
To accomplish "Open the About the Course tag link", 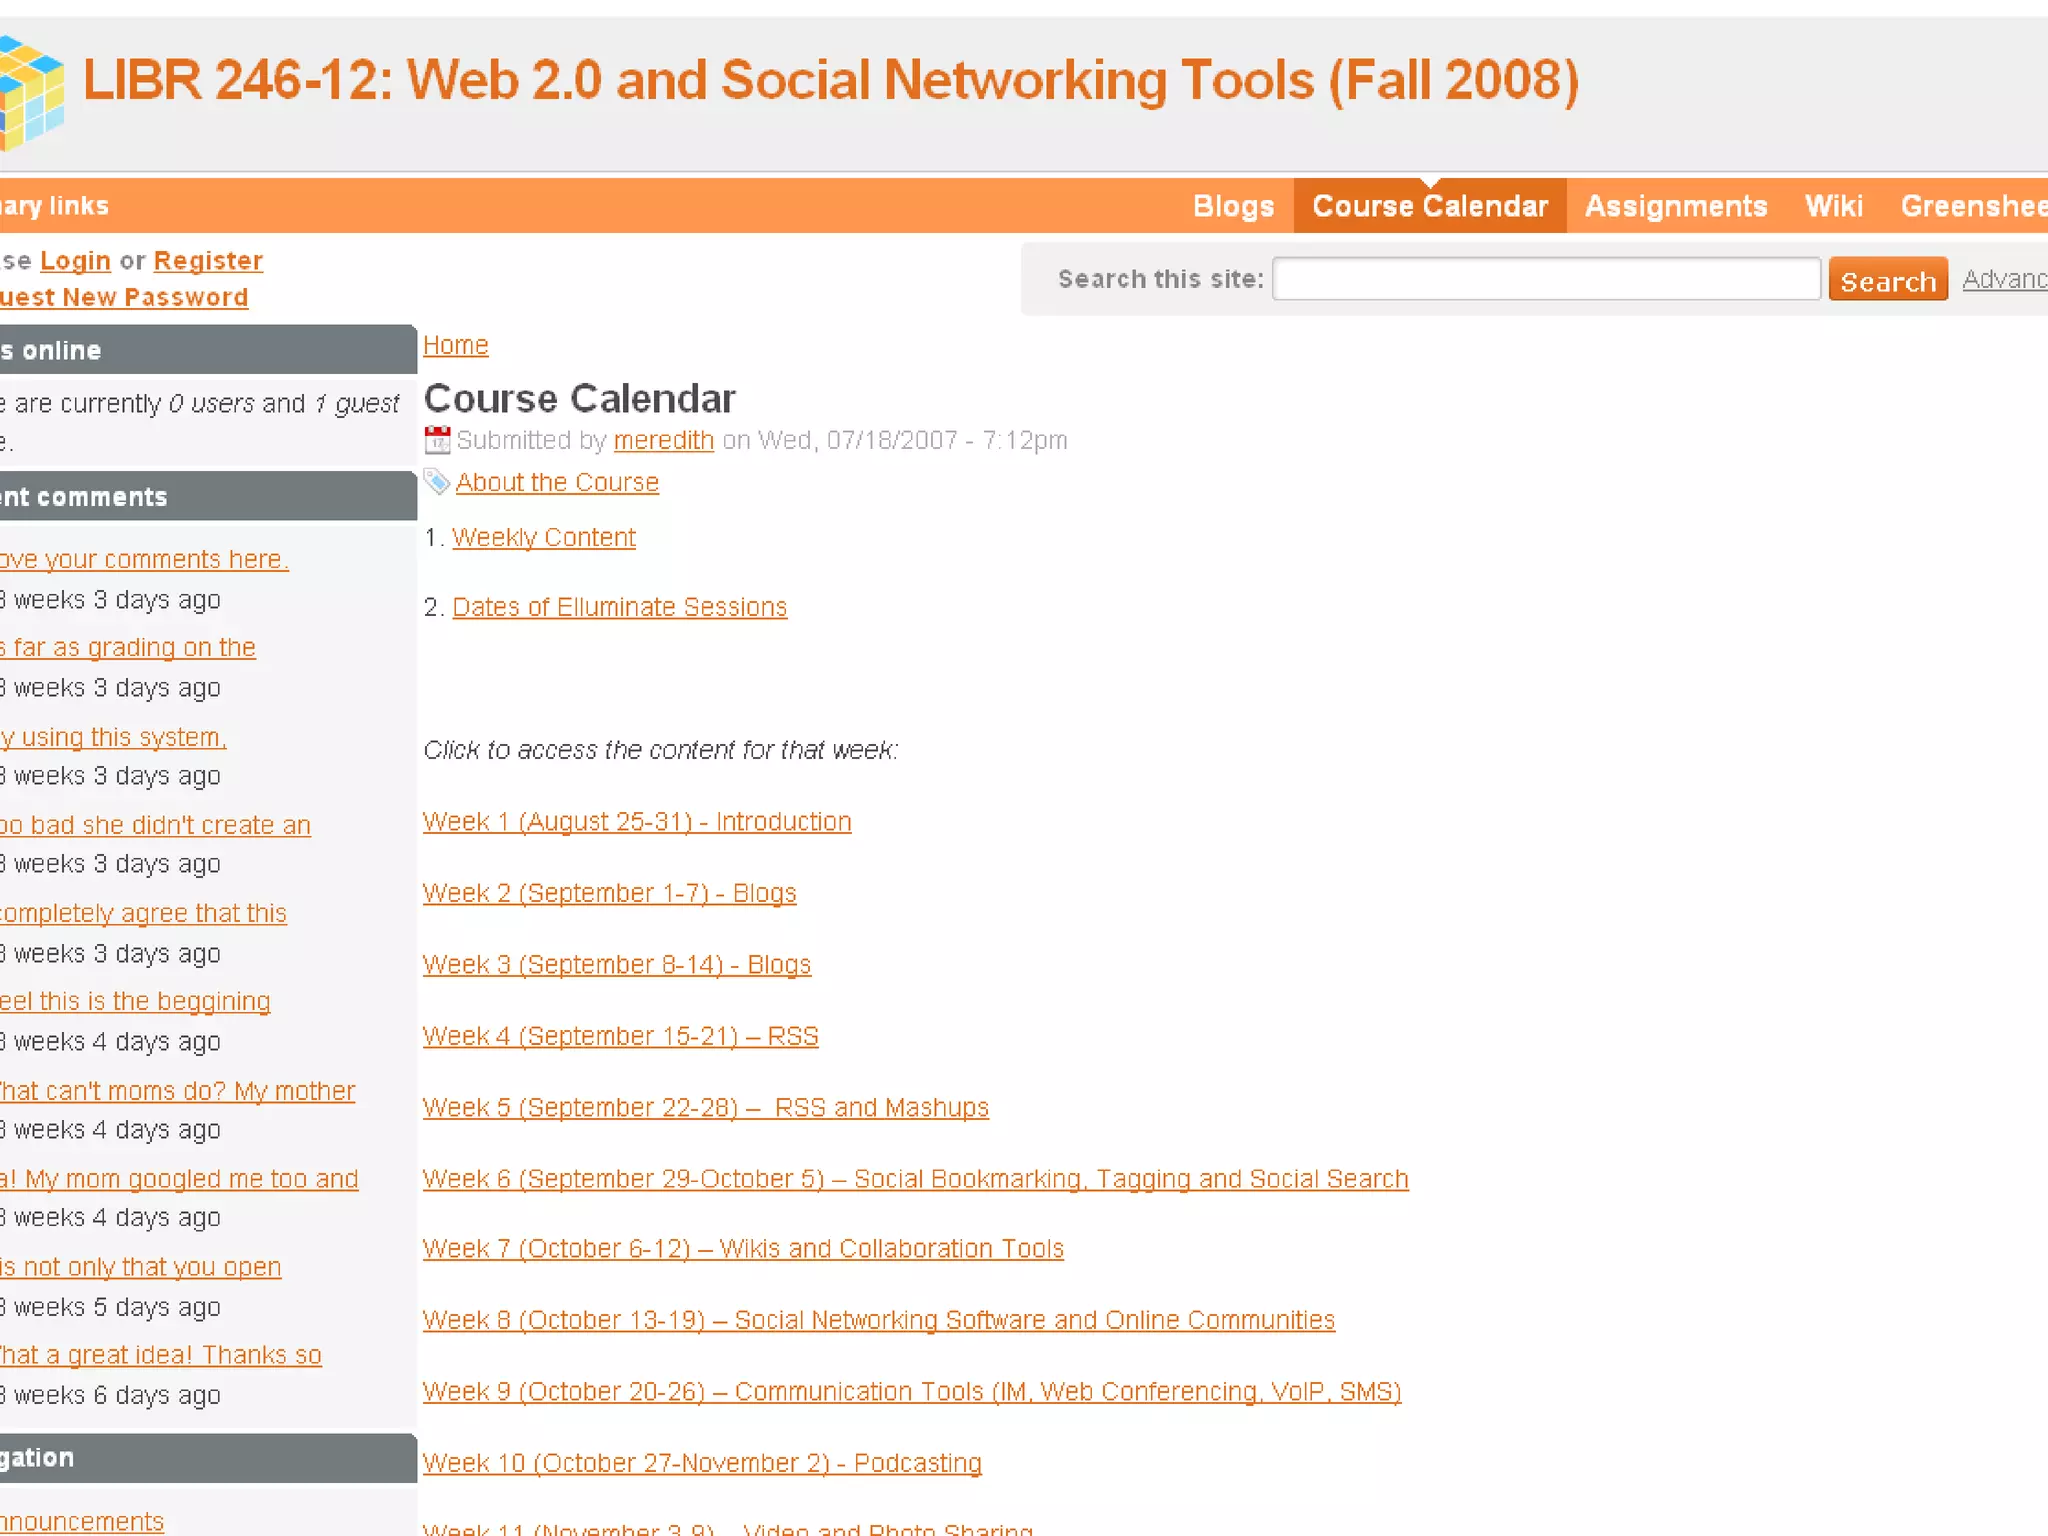I will pos(557,482).
